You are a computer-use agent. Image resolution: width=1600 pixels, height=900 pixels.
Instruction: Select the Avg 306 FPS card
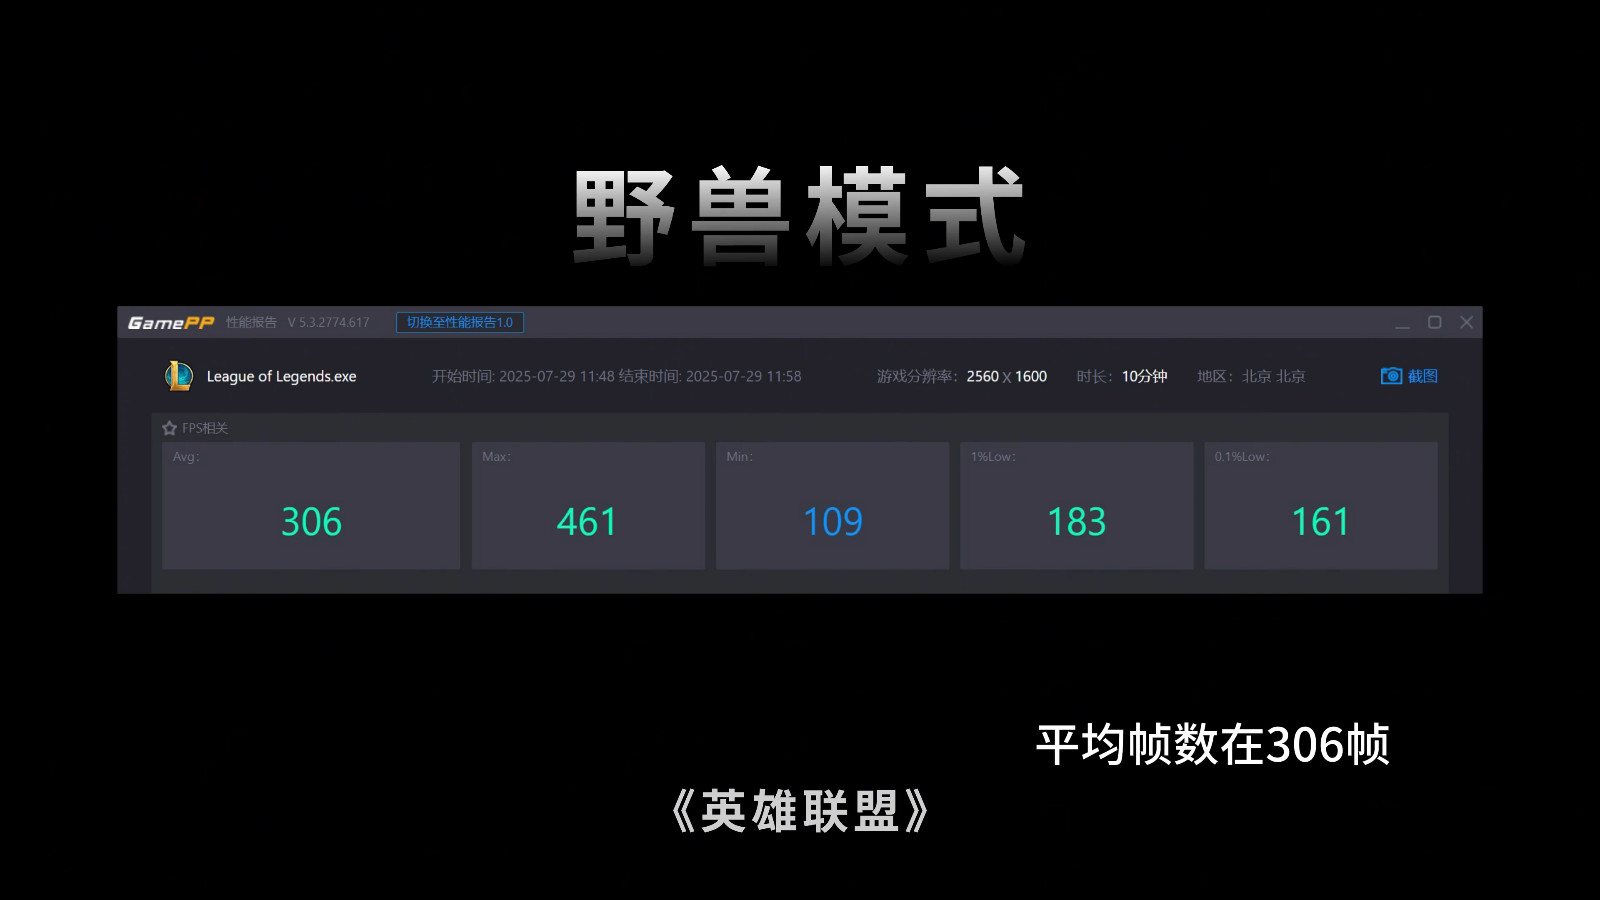(311, 506)
